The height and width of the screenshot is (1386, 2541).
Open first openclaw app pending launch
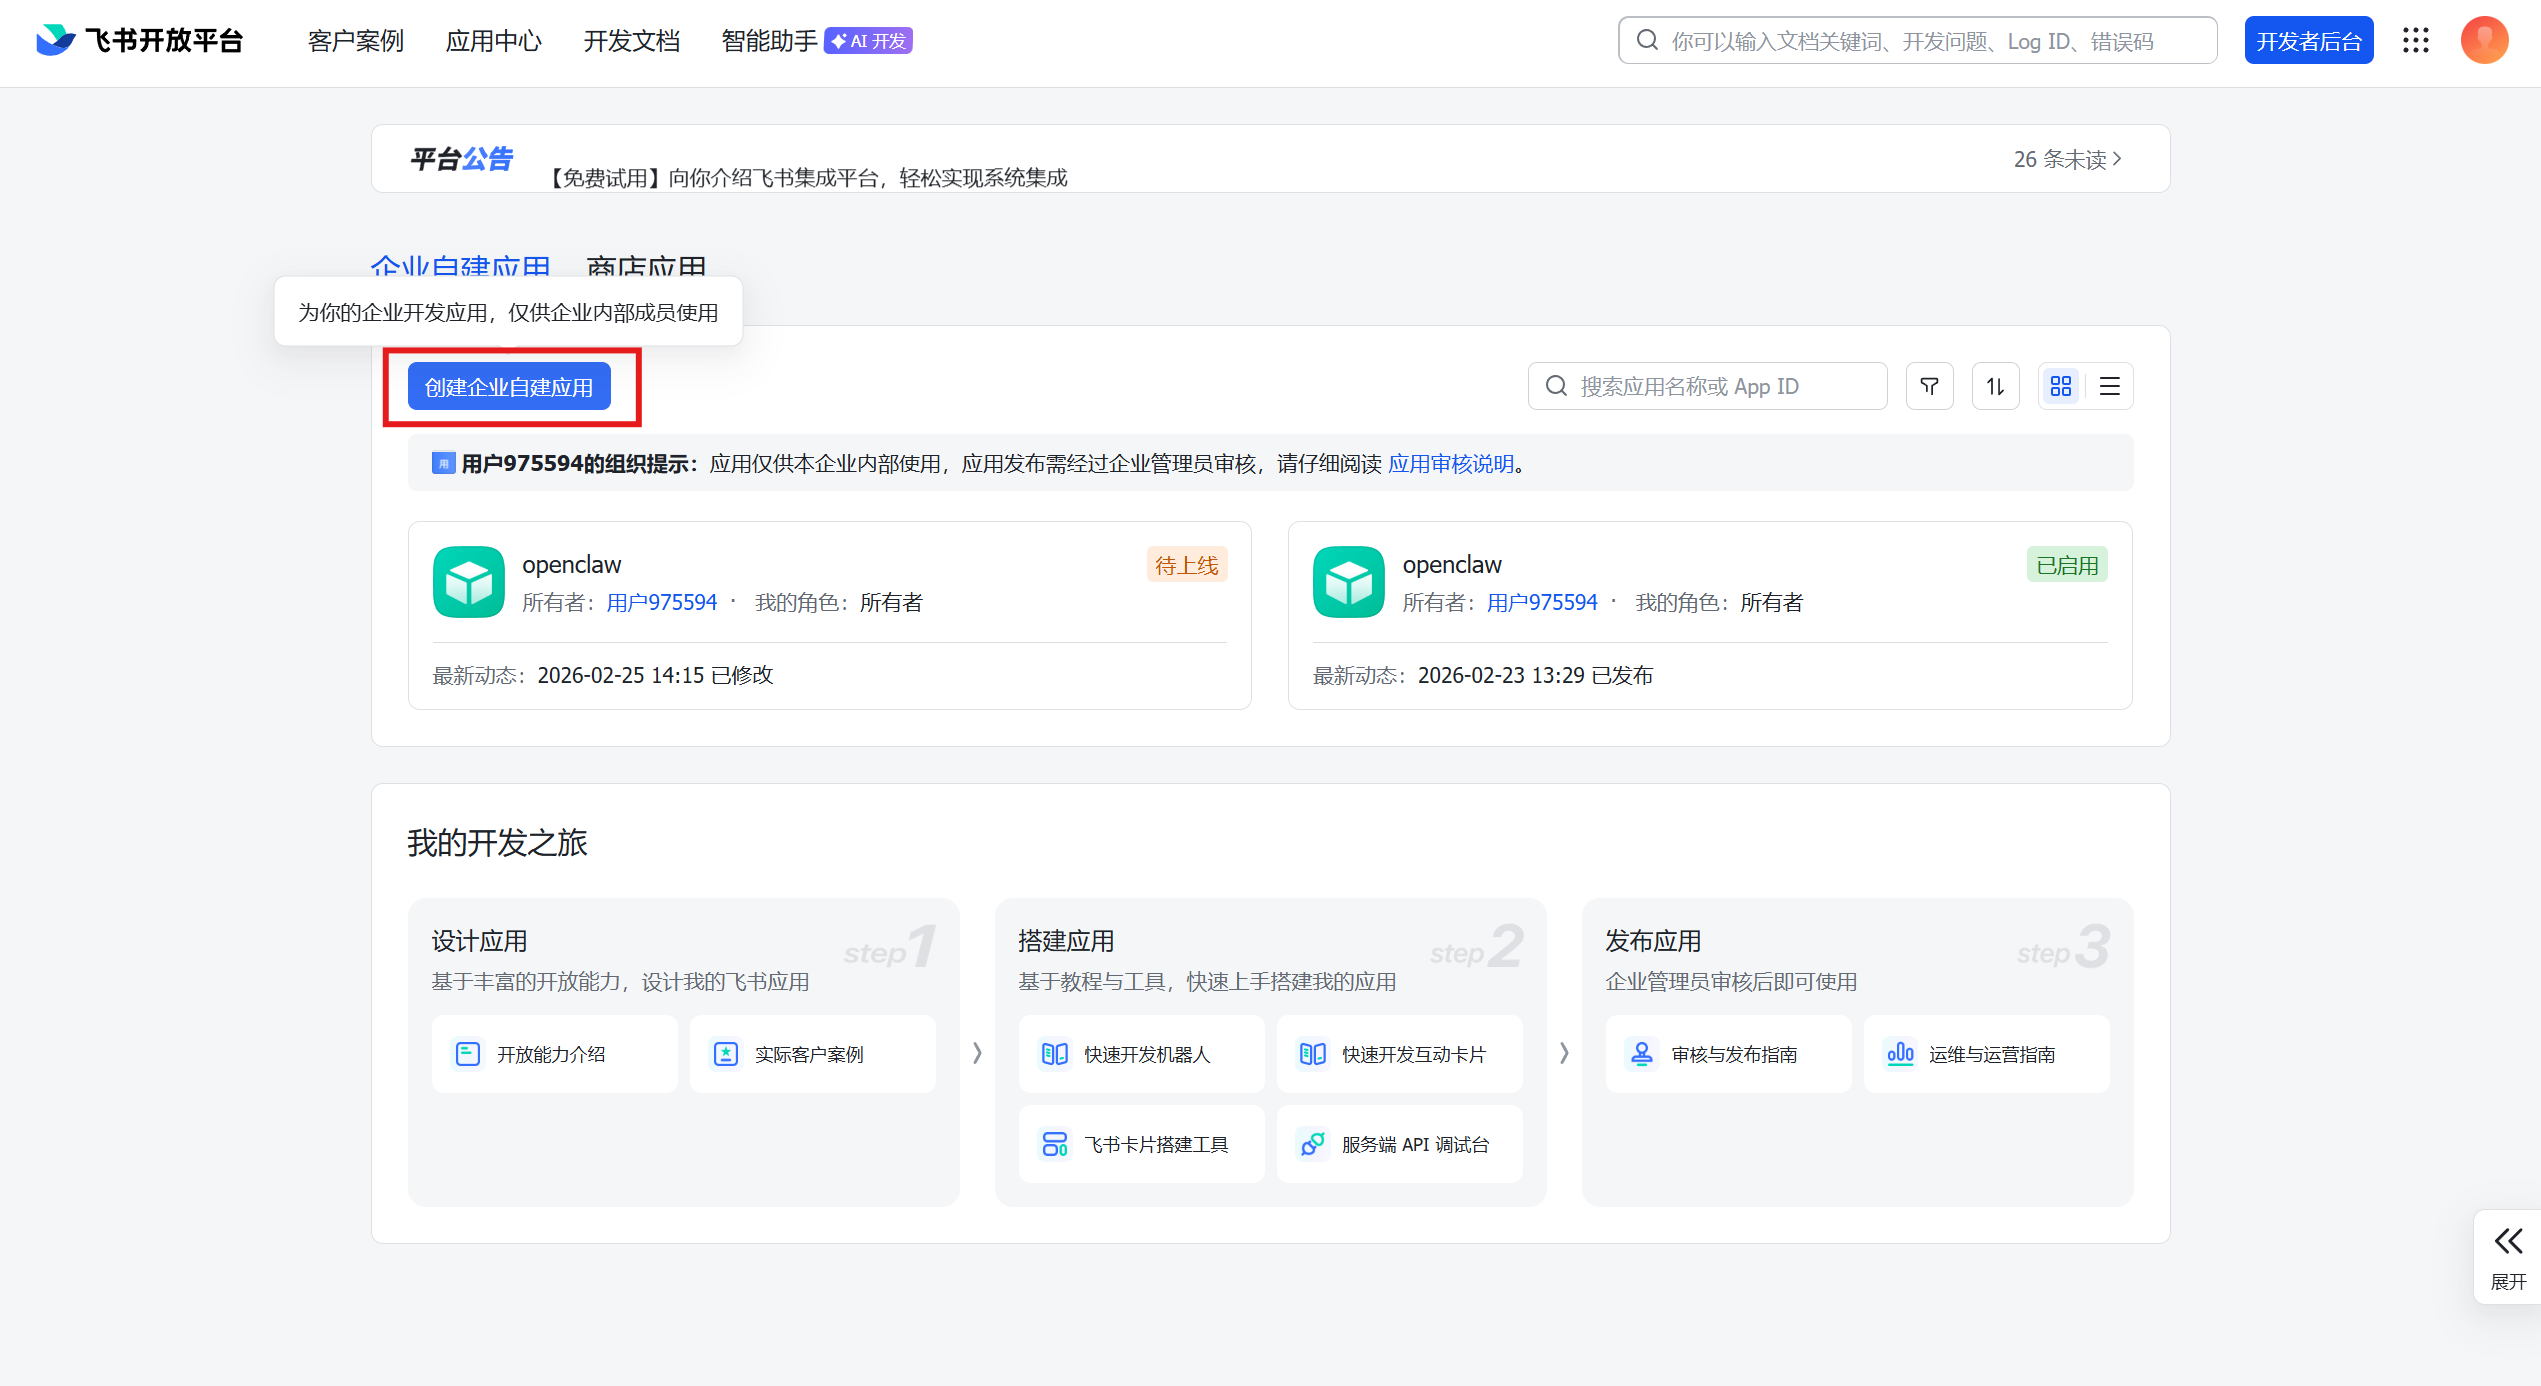(x=572, y=565)
